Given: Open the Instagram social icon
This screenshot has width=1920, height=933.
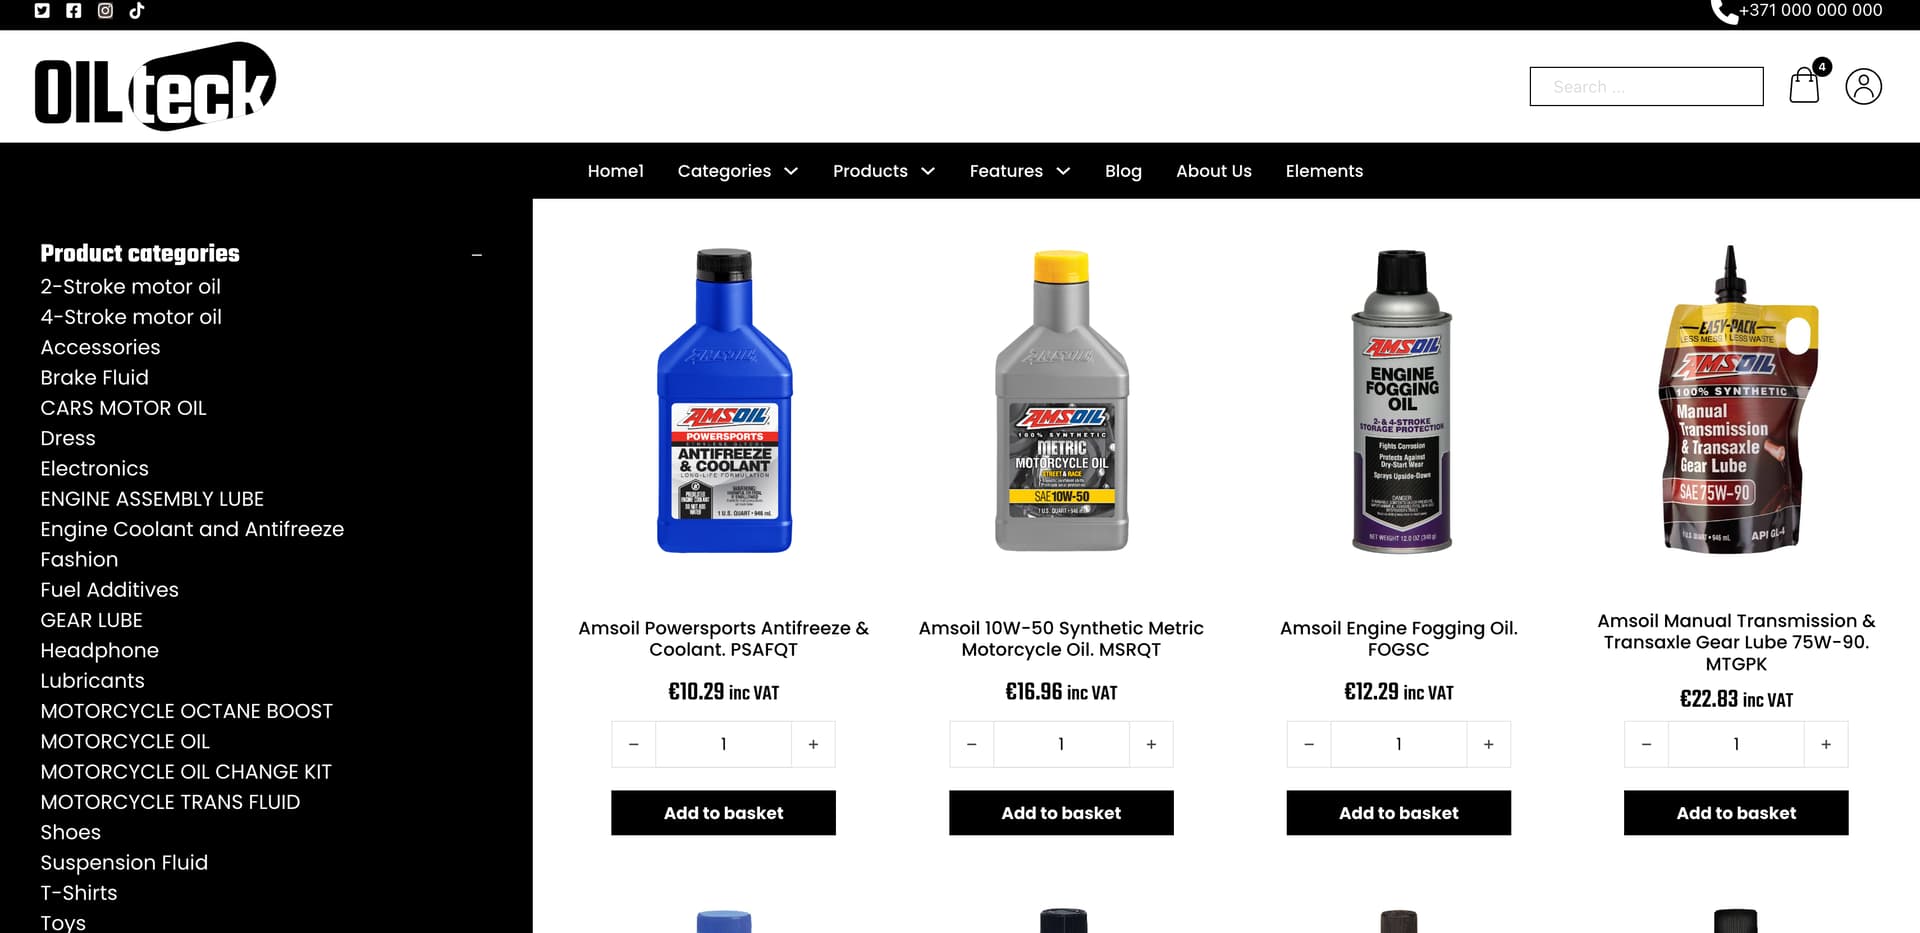Looking at the screenshot, I should [105, 11].
